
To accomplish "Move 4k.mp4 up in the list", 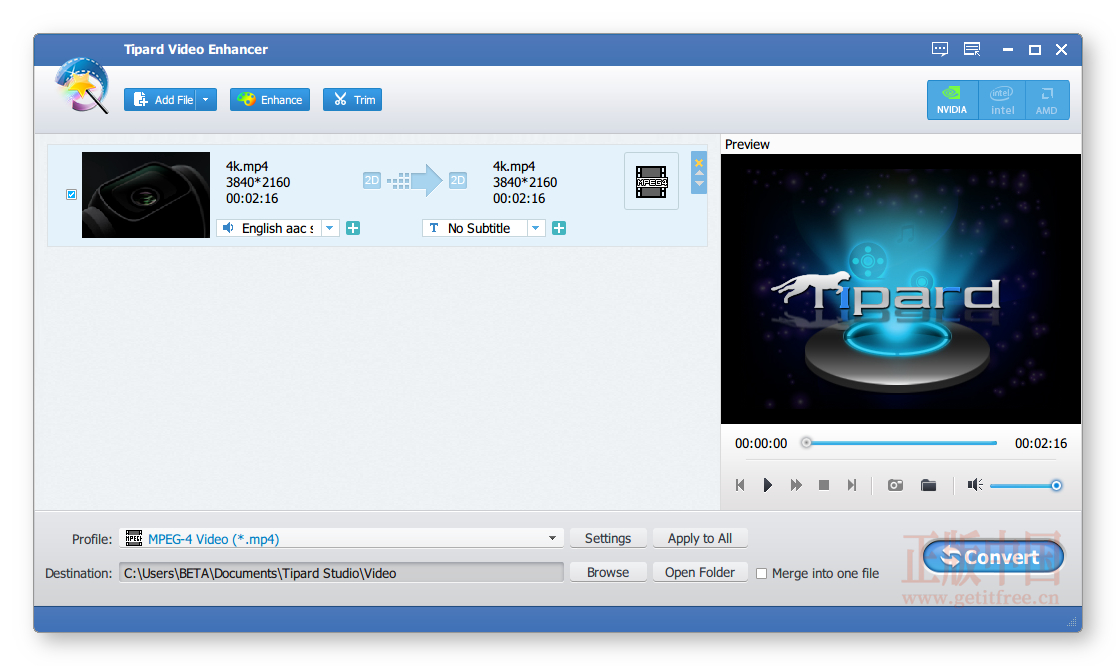I will pos(699,173).
